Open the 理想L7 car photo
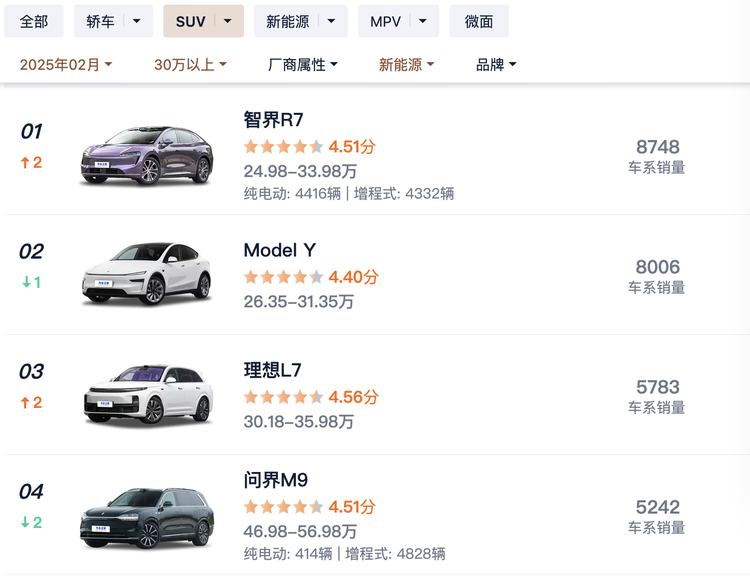This screenshot has height=587, width=750. 147,394
